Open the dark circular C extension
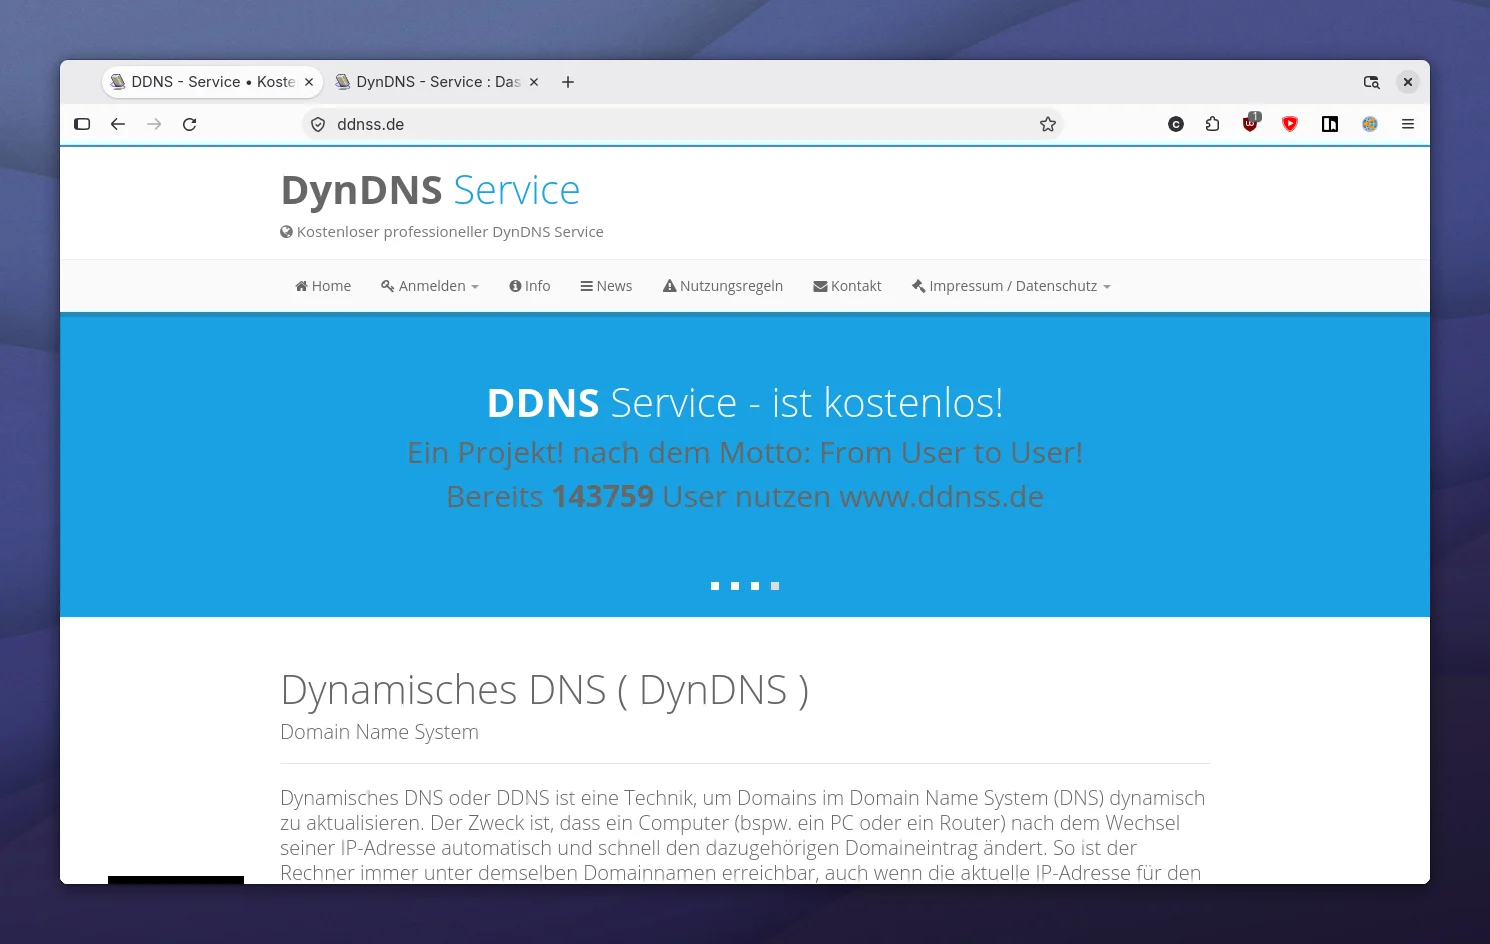The width and height of the screenshot is (1490, 944). point(1176,124)
